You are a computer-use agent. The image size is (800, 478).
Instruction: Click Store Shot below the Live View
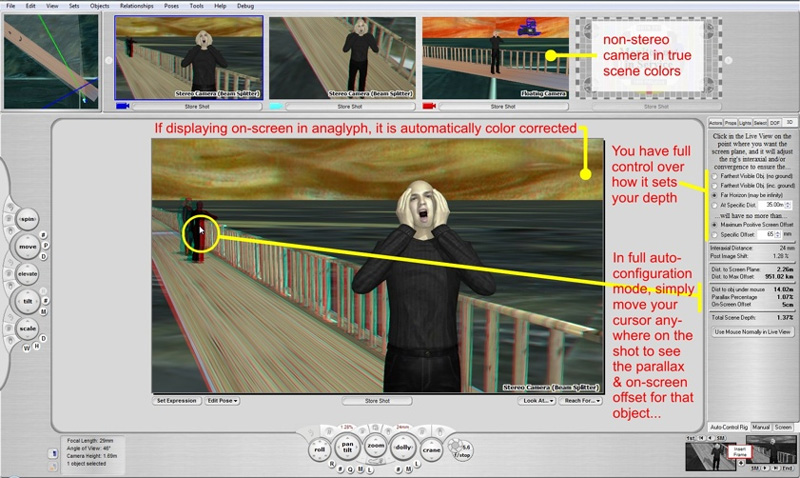pos(377,401)
